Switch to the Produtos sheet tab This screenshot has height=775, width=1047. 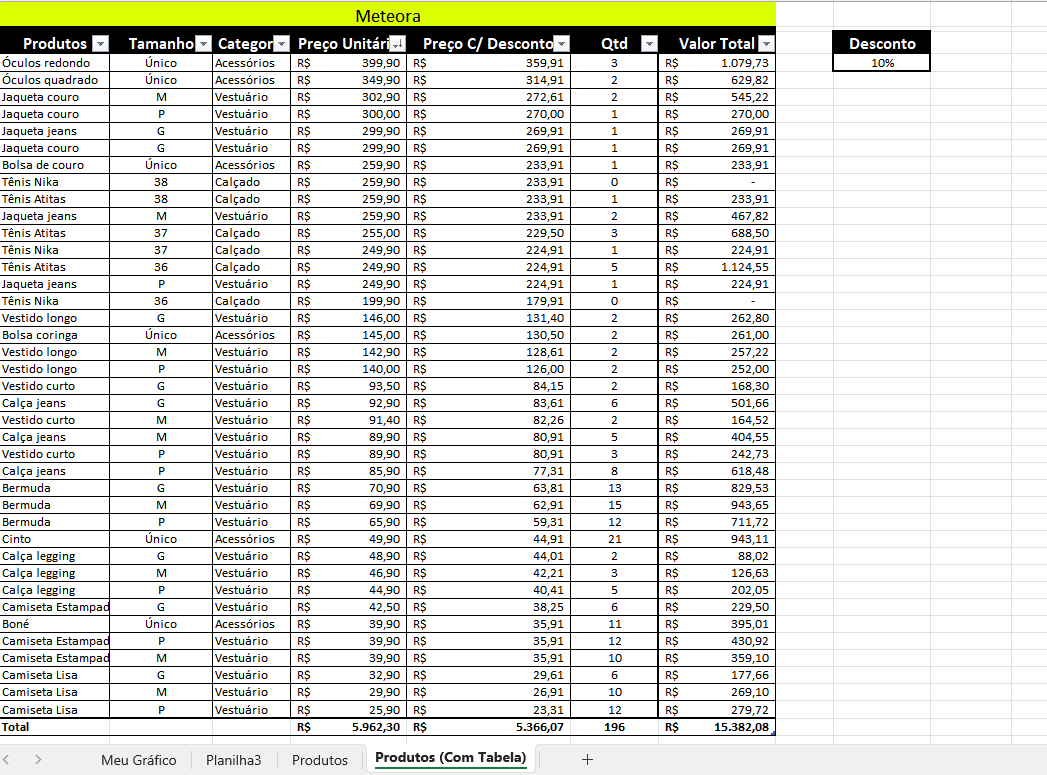320,760
